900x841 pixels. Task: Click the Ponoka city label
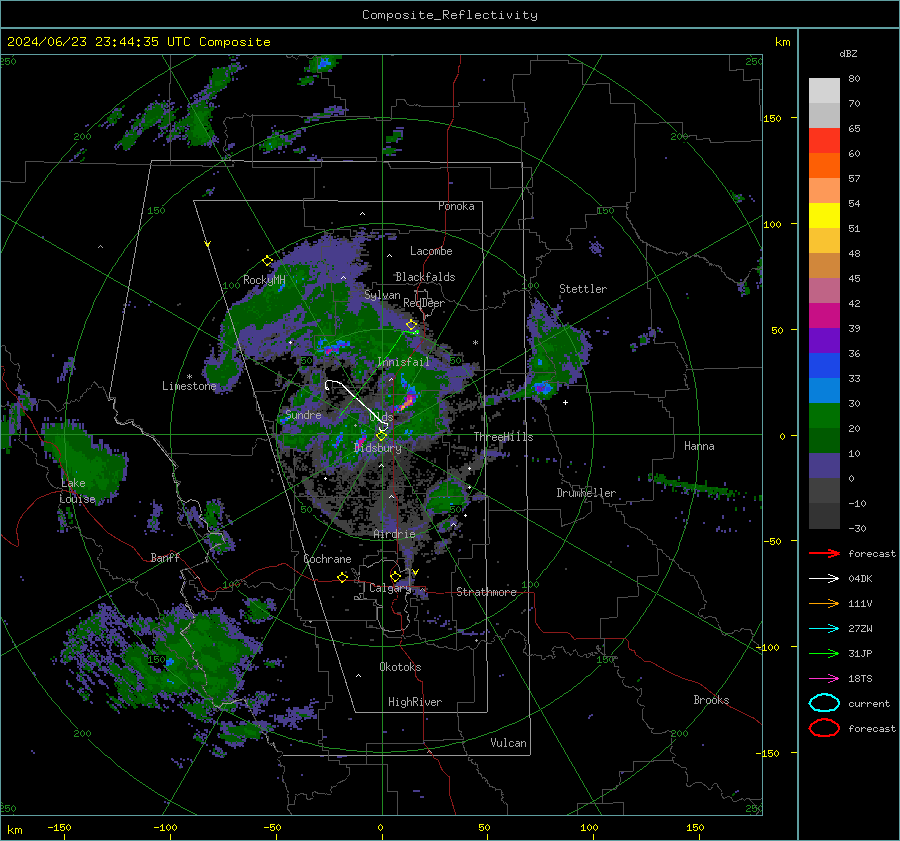[x=456, y=206]
